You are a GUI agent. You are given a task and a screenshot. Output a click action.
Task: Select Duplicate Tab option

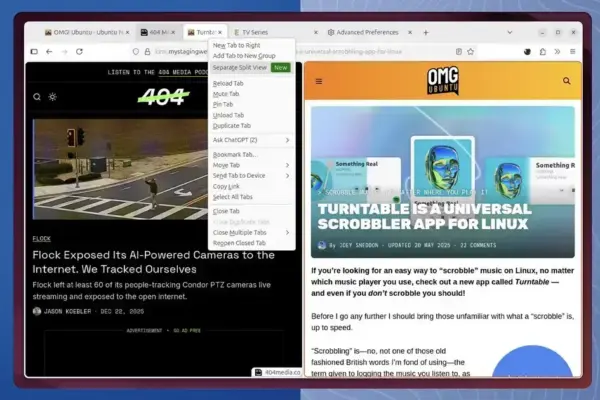tap(251, 126)
